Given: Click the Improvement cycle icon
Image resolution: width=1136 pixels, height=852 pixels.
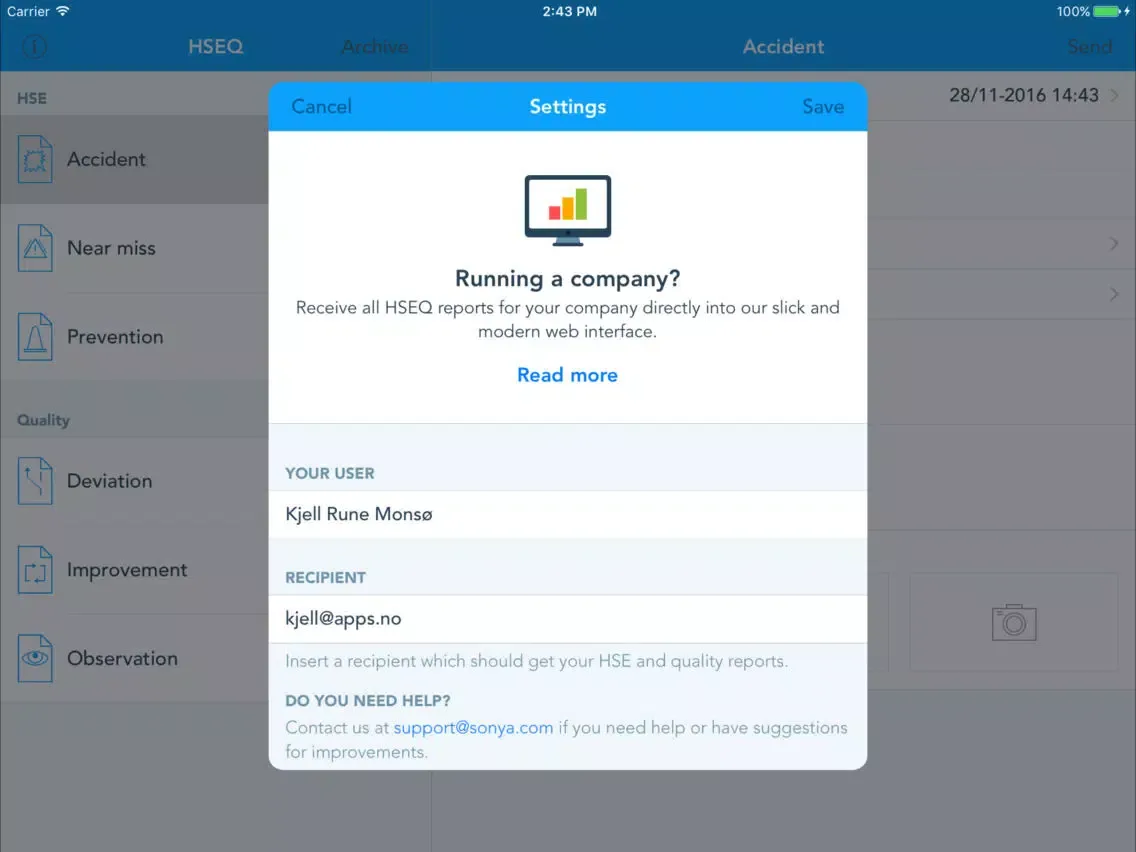Looking at the screenshot, I should click(x=35, y=570).
